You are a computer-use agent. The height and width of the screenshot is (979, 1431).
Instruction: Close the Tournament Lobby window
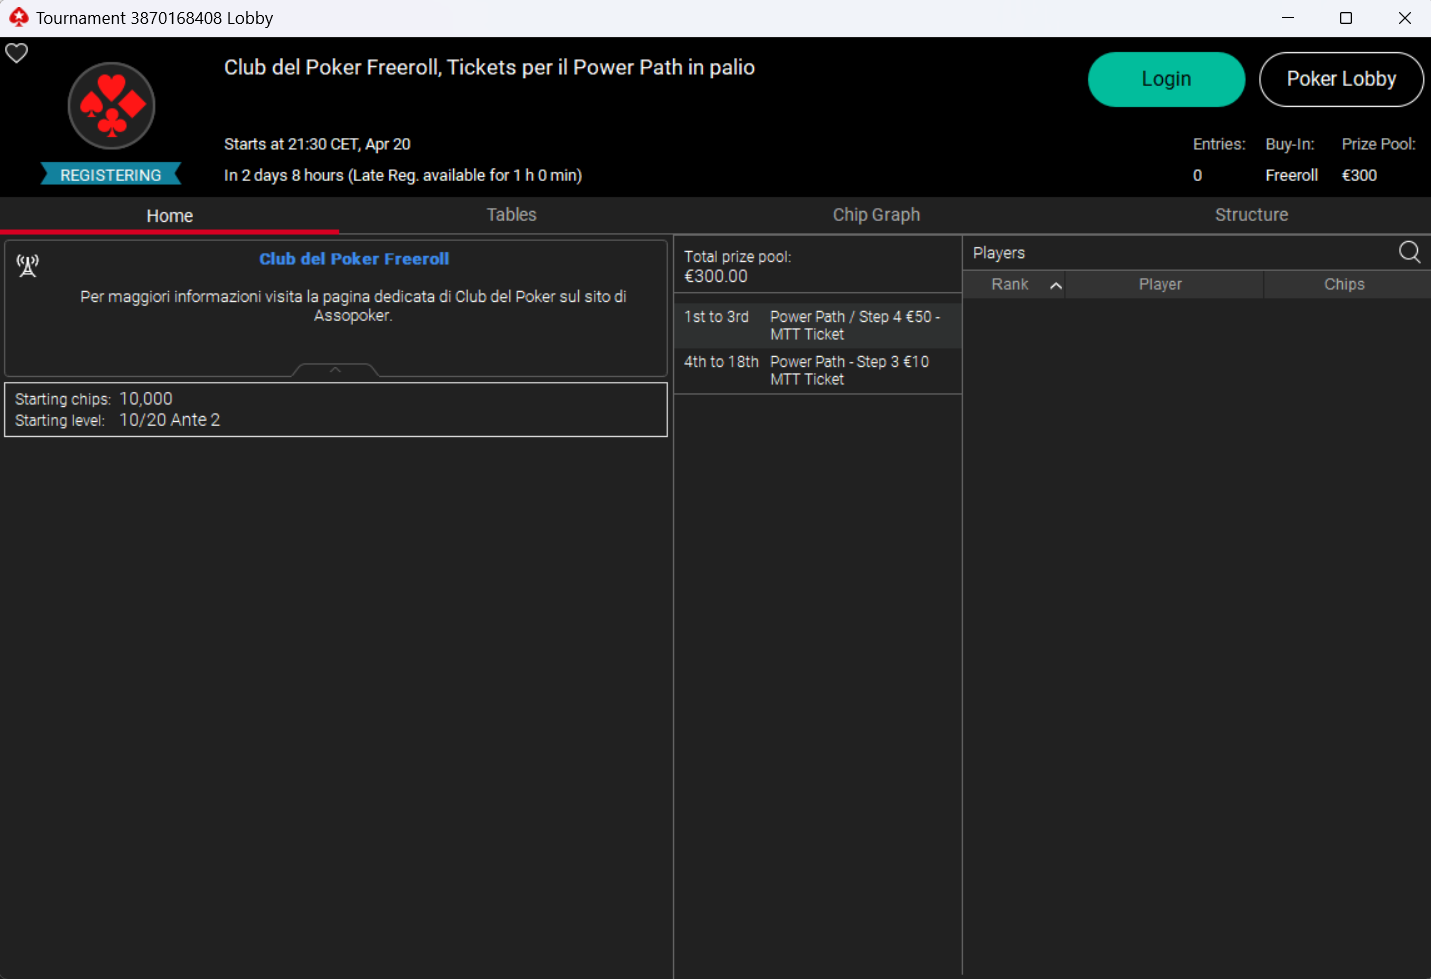[x=1404, y=18]
